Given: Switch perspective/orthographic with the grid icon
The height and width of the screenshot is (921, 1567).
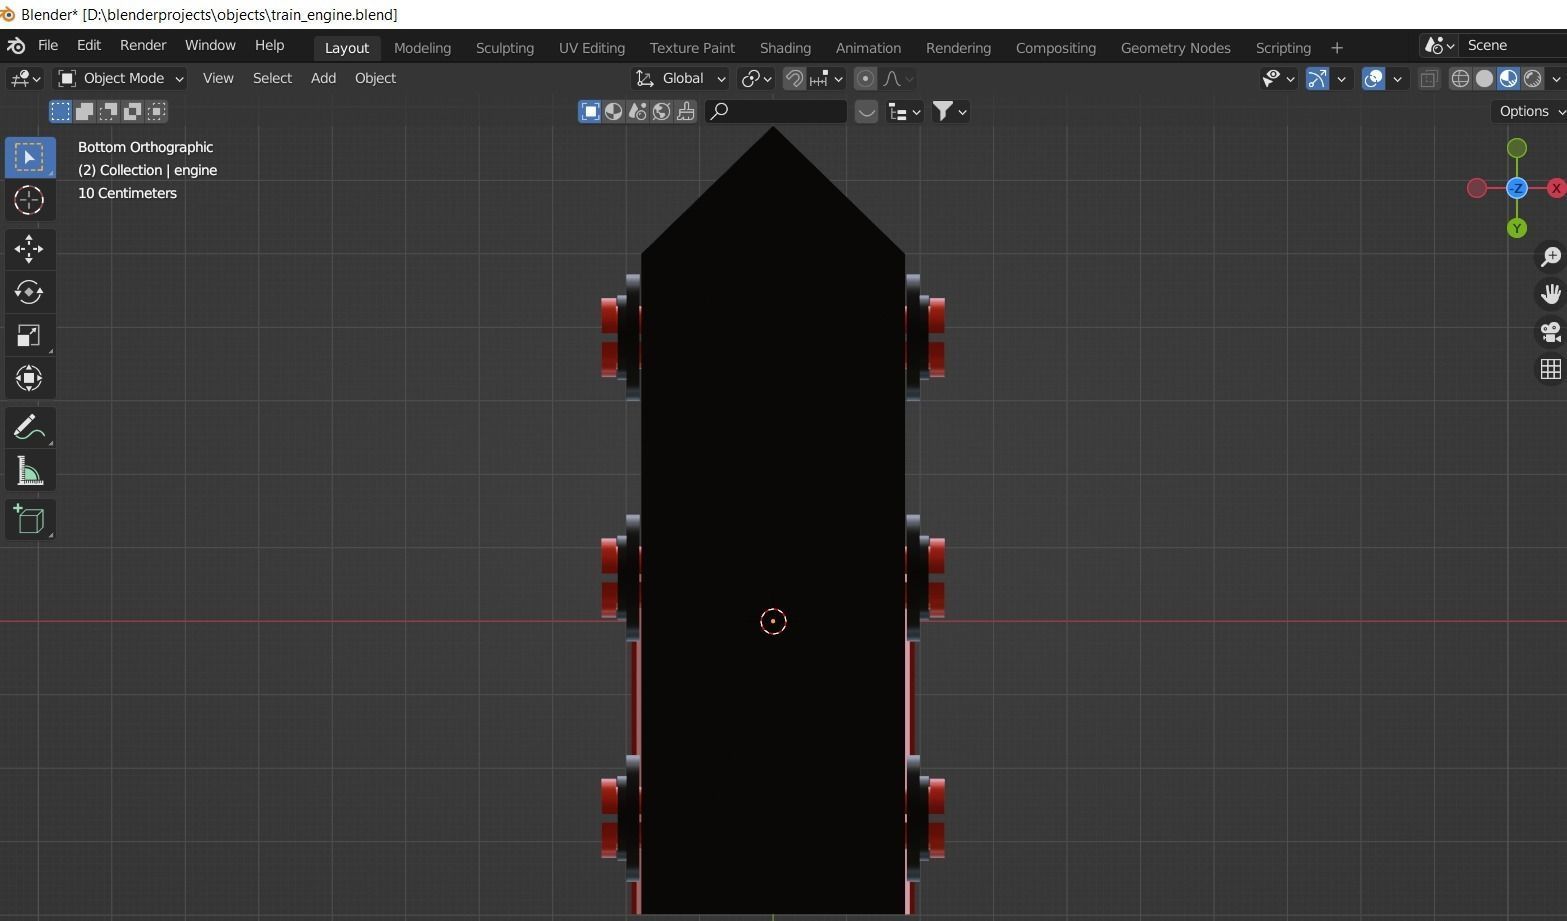Looking at the screenshot, I should pyautogui.click(x=1551, y=369).
